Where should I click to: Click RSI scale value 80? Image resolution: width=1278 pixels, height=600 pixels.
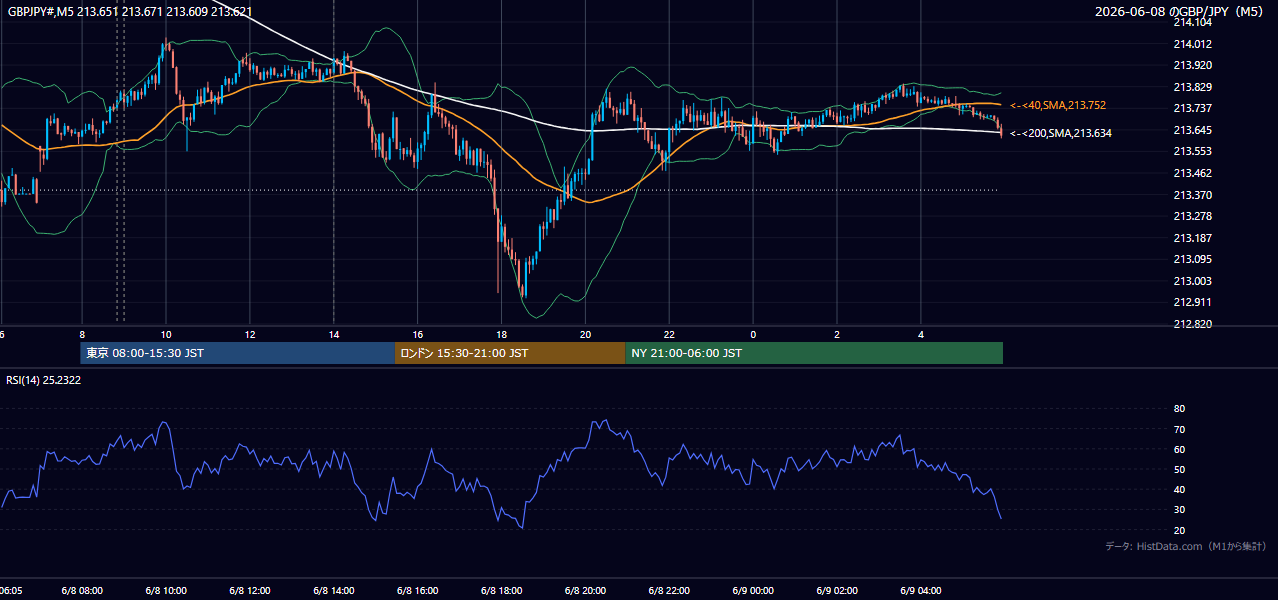[1179, 409]
